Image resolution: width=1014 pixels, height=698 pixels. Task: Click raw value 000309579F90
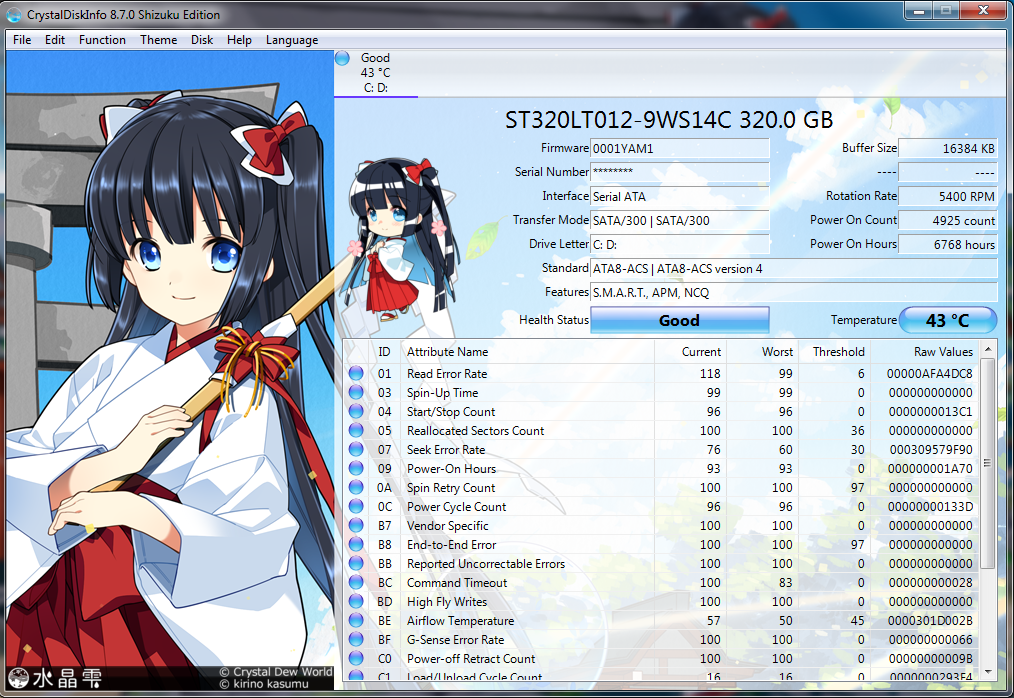tap(931, 450)
